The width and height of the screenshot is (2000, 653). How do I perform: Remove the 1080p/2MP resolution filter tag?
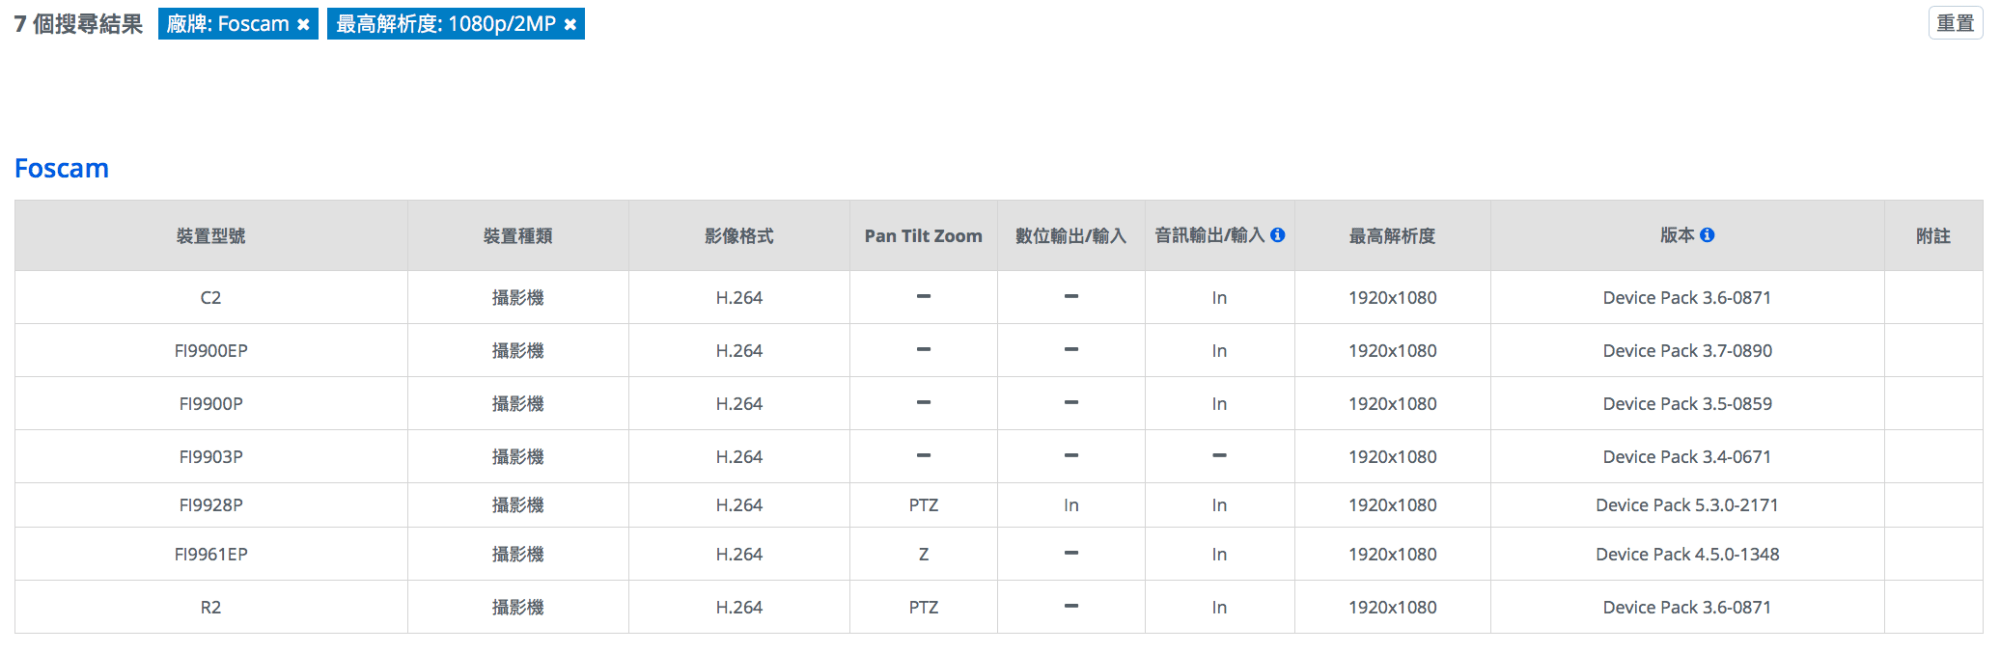[570, 25]
